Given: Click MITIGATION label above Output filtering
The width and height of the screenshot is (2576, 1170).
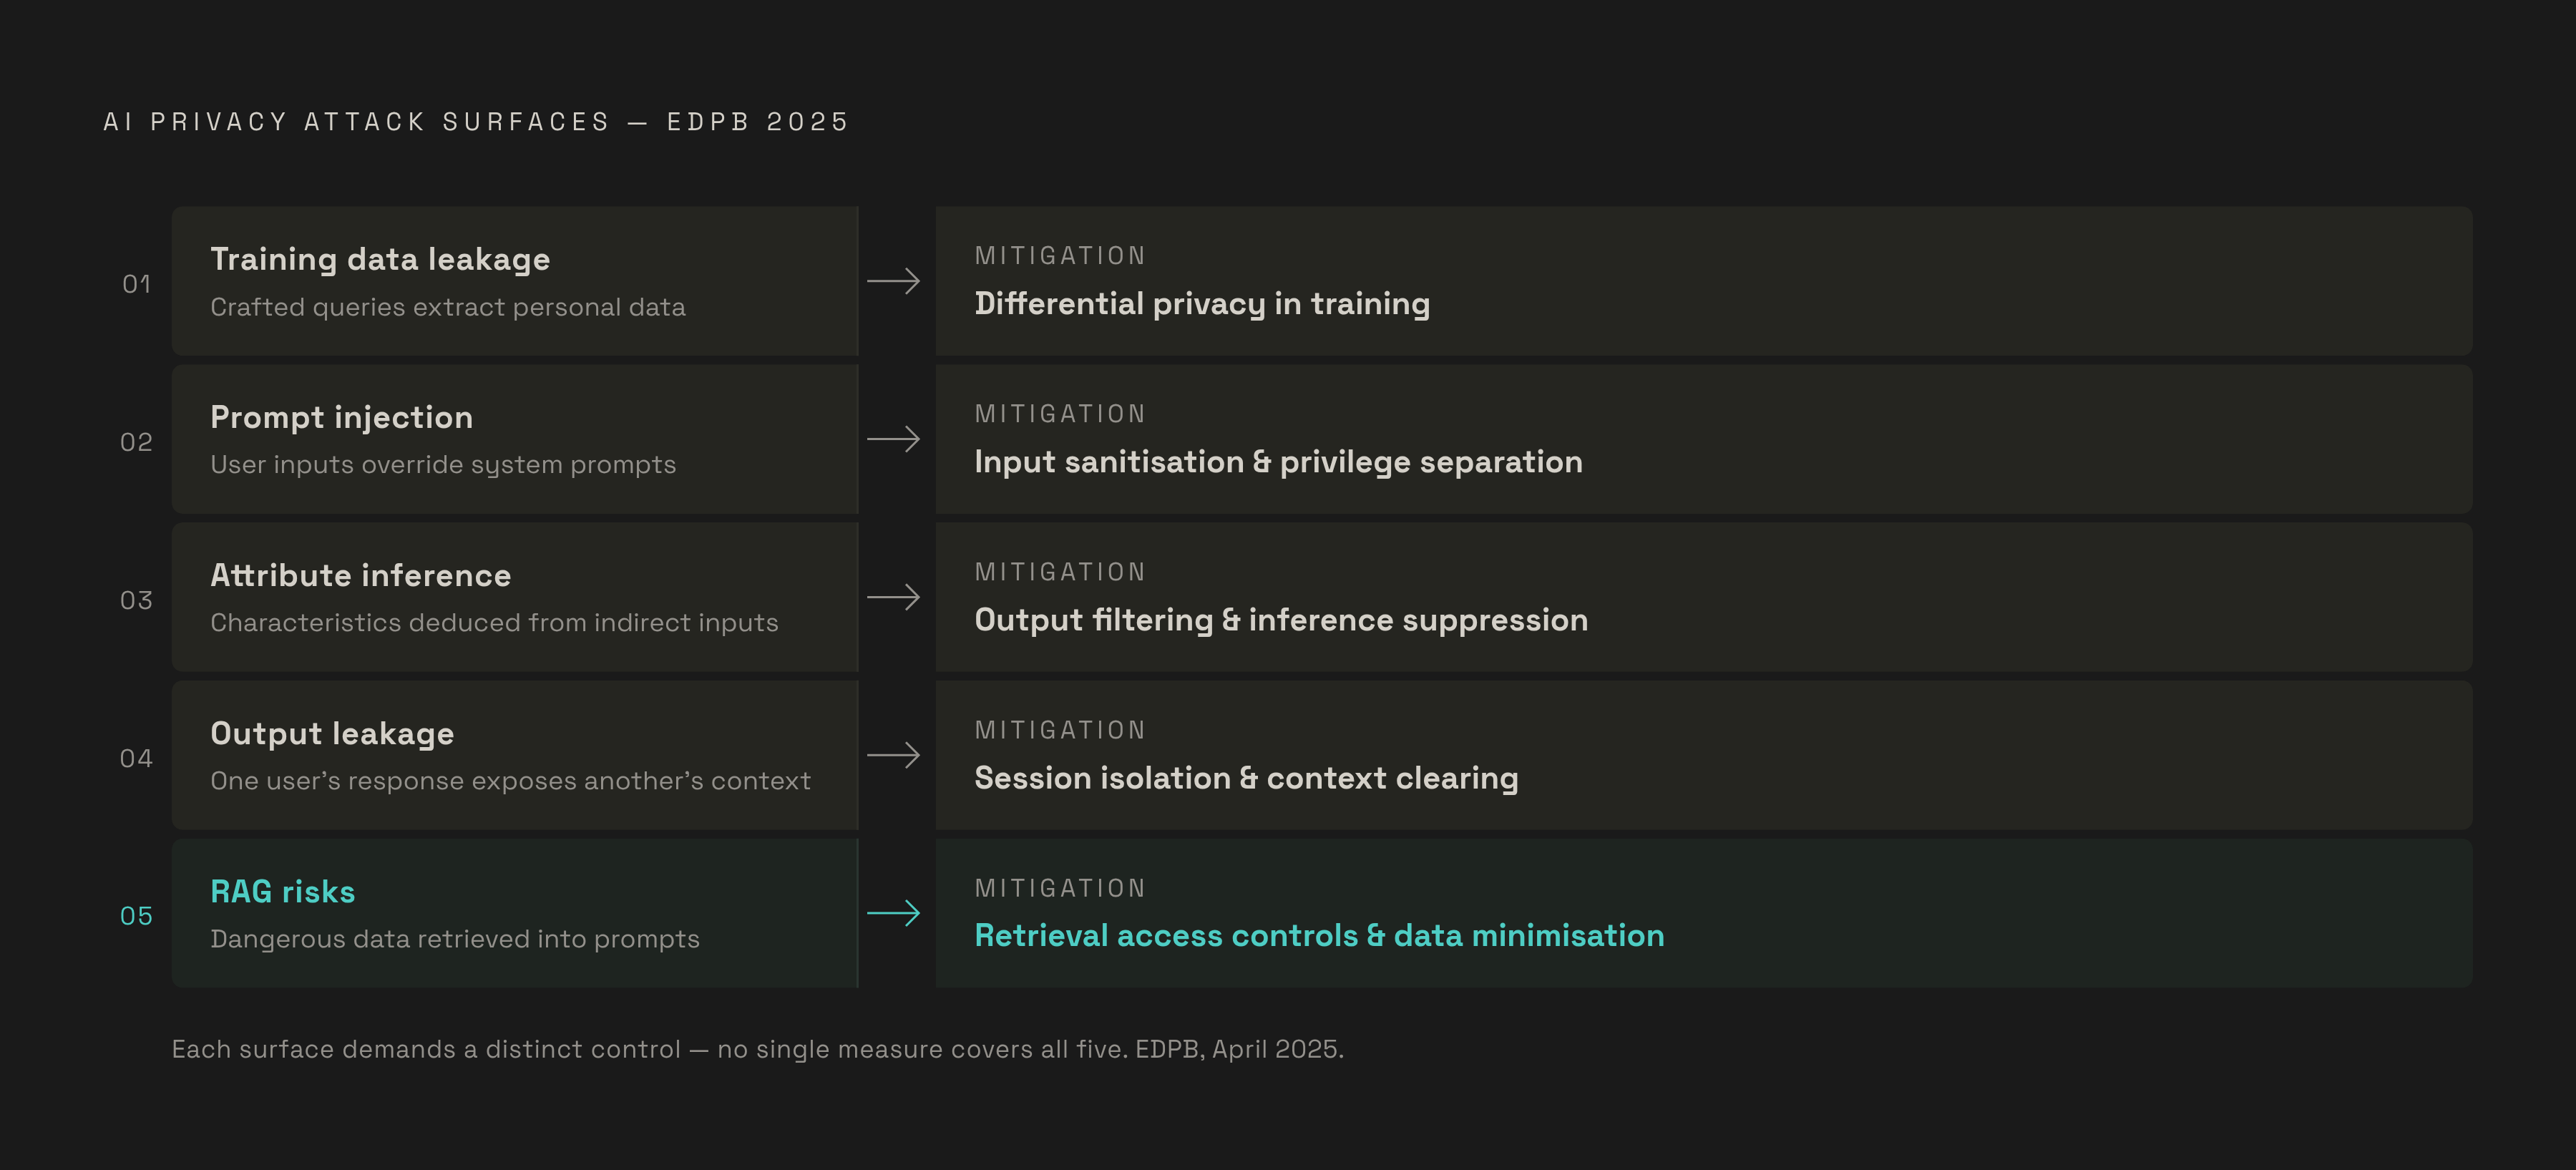Looking at the screenshot, I should pos(1060,572).
